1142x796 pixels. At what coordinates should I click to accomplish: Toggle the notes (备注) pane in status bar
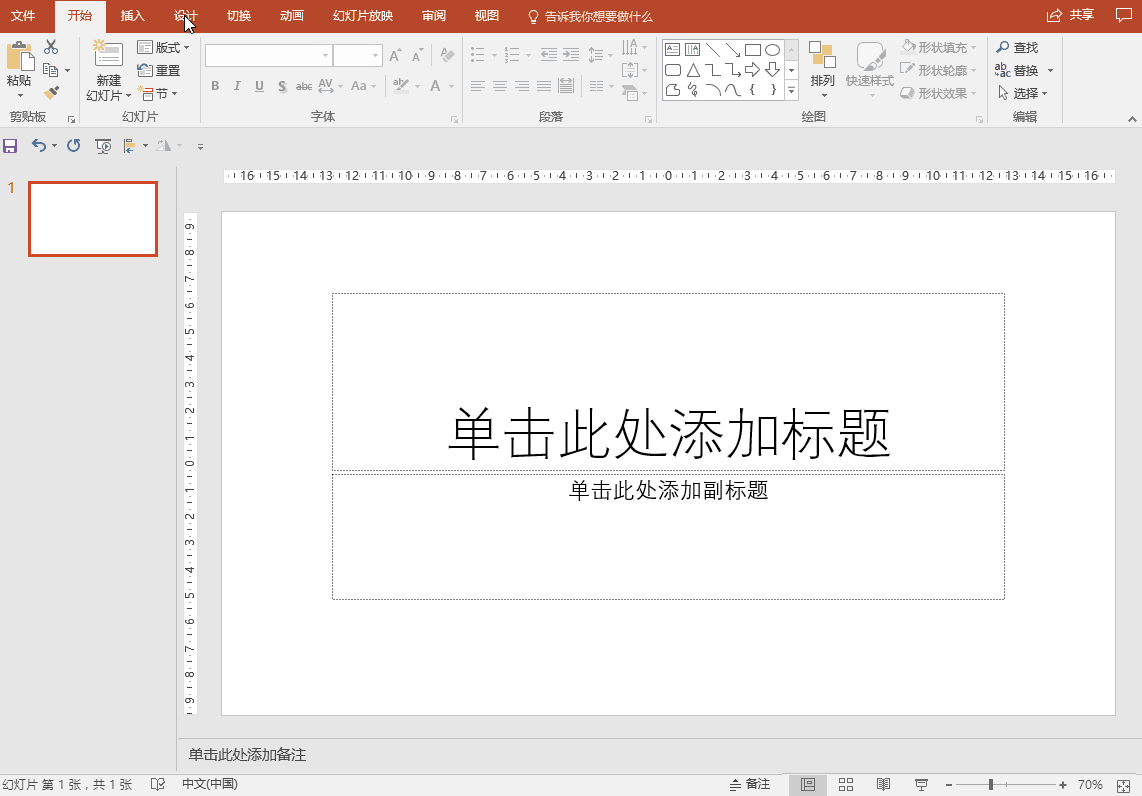750,785
